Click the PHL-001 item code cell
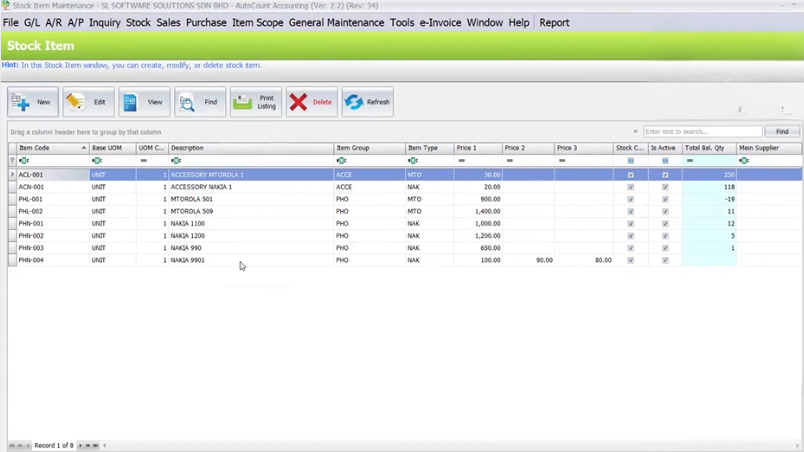Screen dimensions: 804x452 pyautogui.click(x=52, y=199)
